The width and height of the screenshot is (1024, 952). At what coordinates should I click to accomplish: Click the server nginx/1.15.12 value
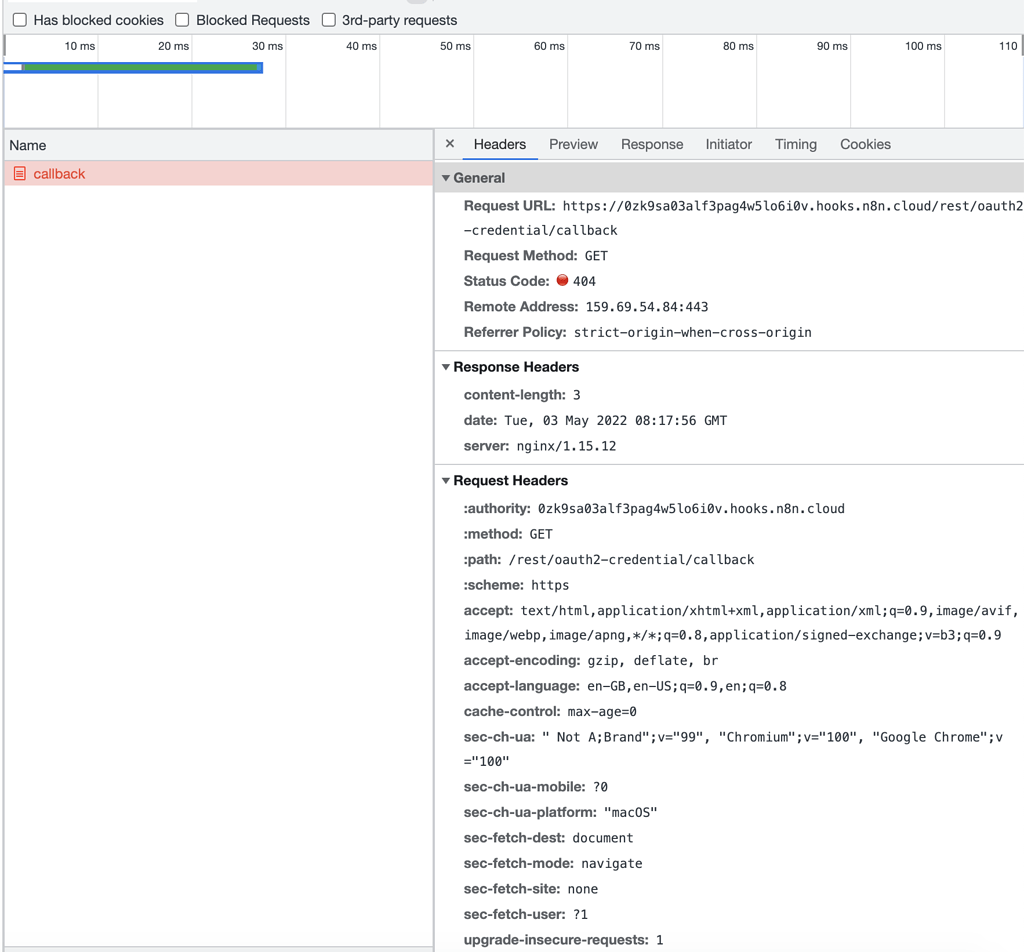tap(566, 446)
